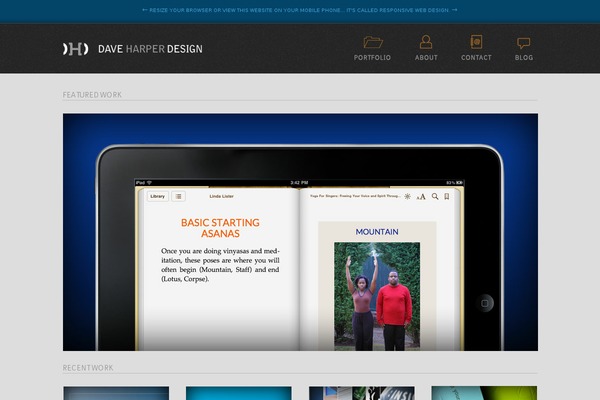Click the Linda Lister author text
This screenshot has width=600, height=400.
point(221,196)
